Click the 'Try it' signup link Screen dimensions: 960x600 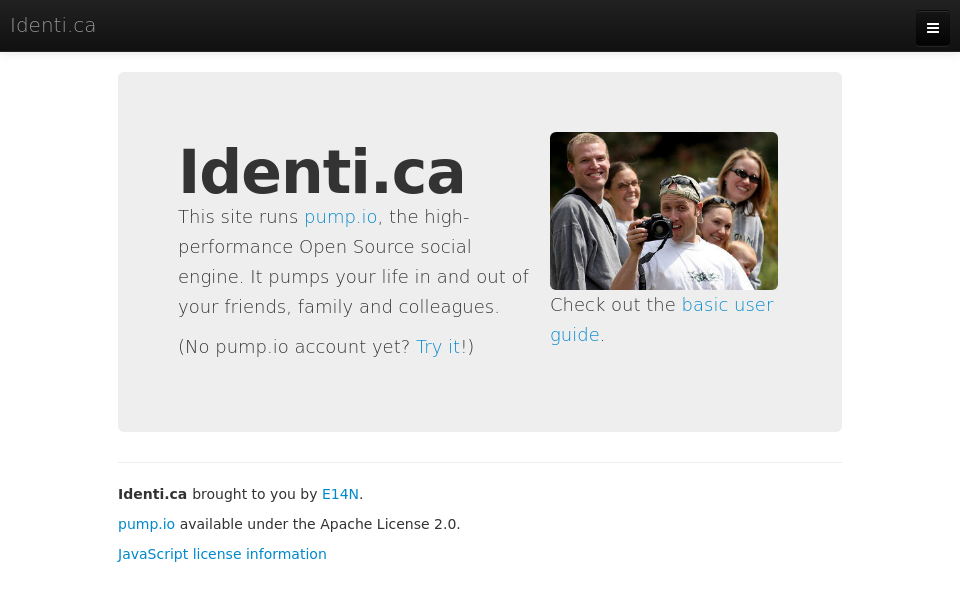[x=438, y=347]
